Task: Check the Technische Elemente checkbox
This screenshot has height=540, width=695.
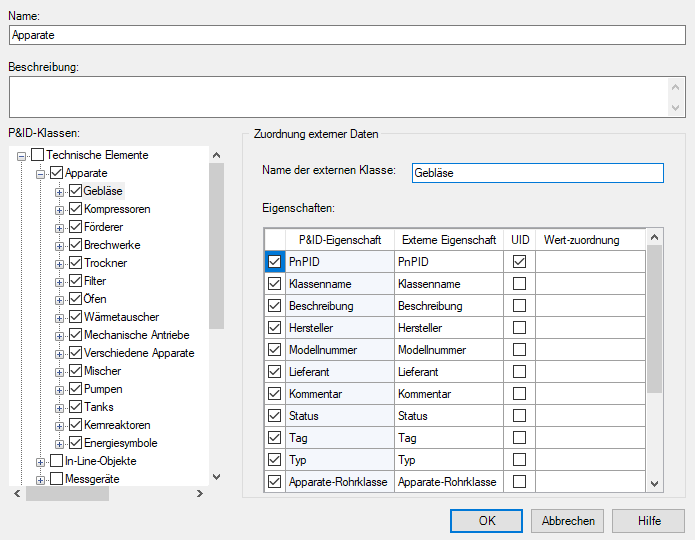Action: pyautogui.click(x=38, y=155)
